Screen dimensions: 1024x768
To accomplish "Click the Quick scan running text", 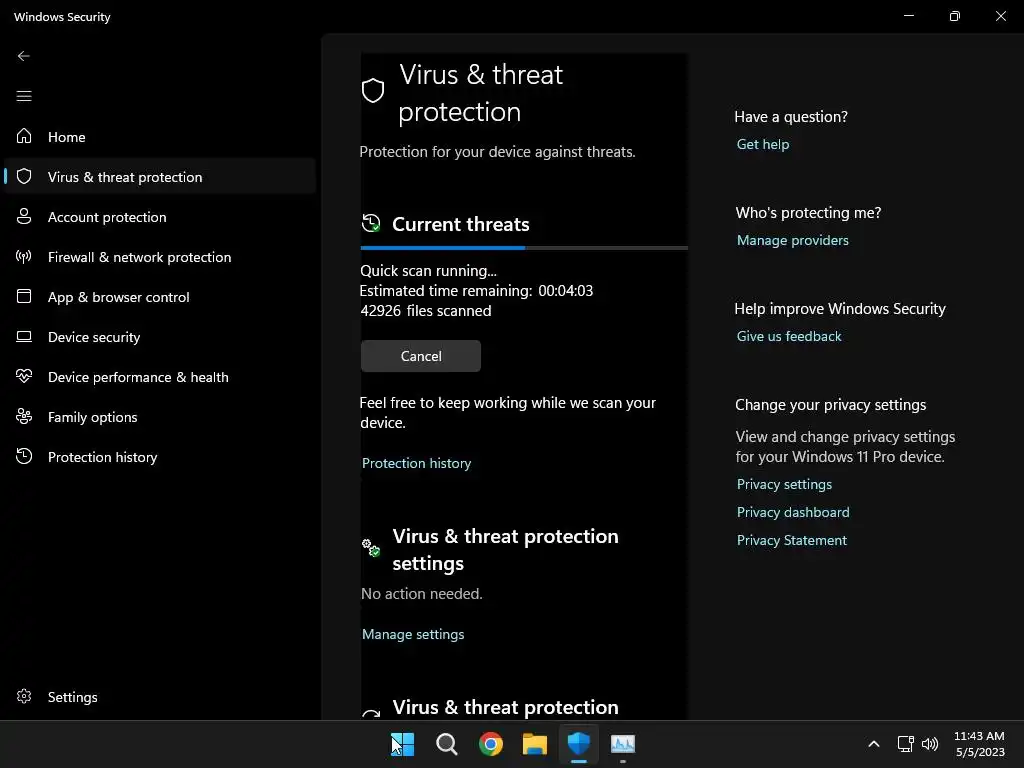I will [428, 270].
